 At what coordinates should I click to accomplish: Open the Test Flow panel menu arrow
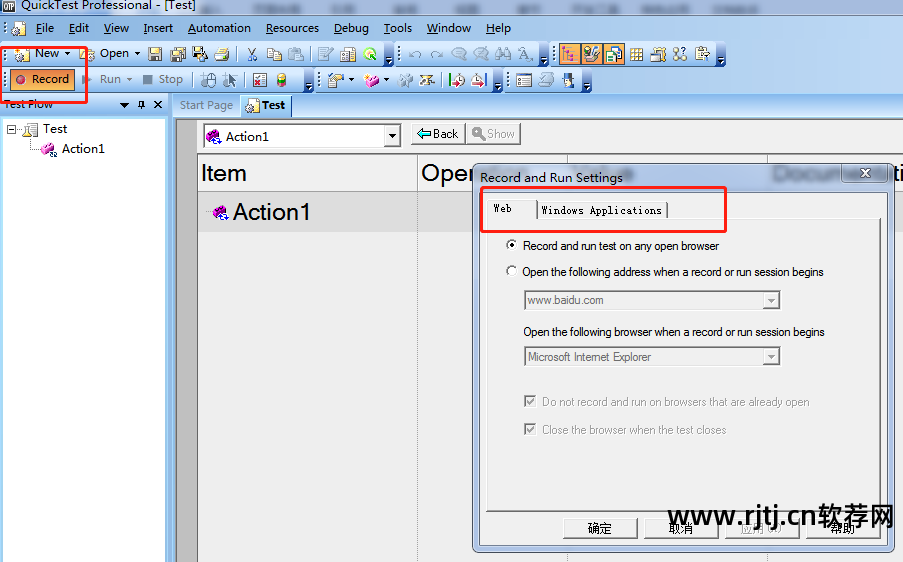124,105
